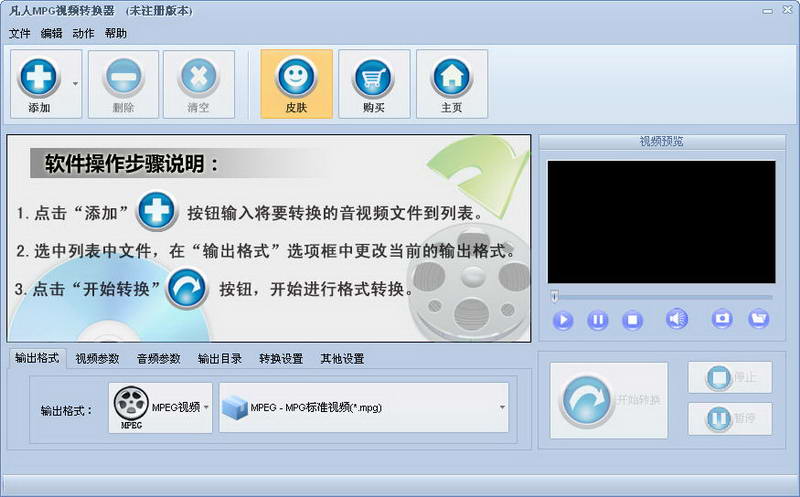Open the snapshot folder icon
The width and height of the screenshot is (800, 497).
(759, 319)
